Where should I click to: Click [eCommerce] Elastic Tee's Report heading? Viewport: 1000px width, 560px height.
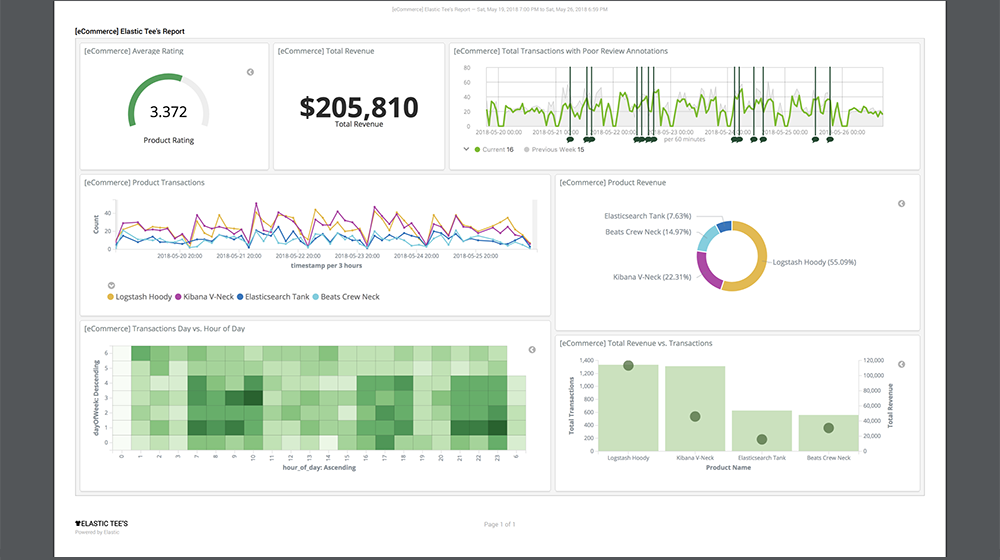point(130,31)
